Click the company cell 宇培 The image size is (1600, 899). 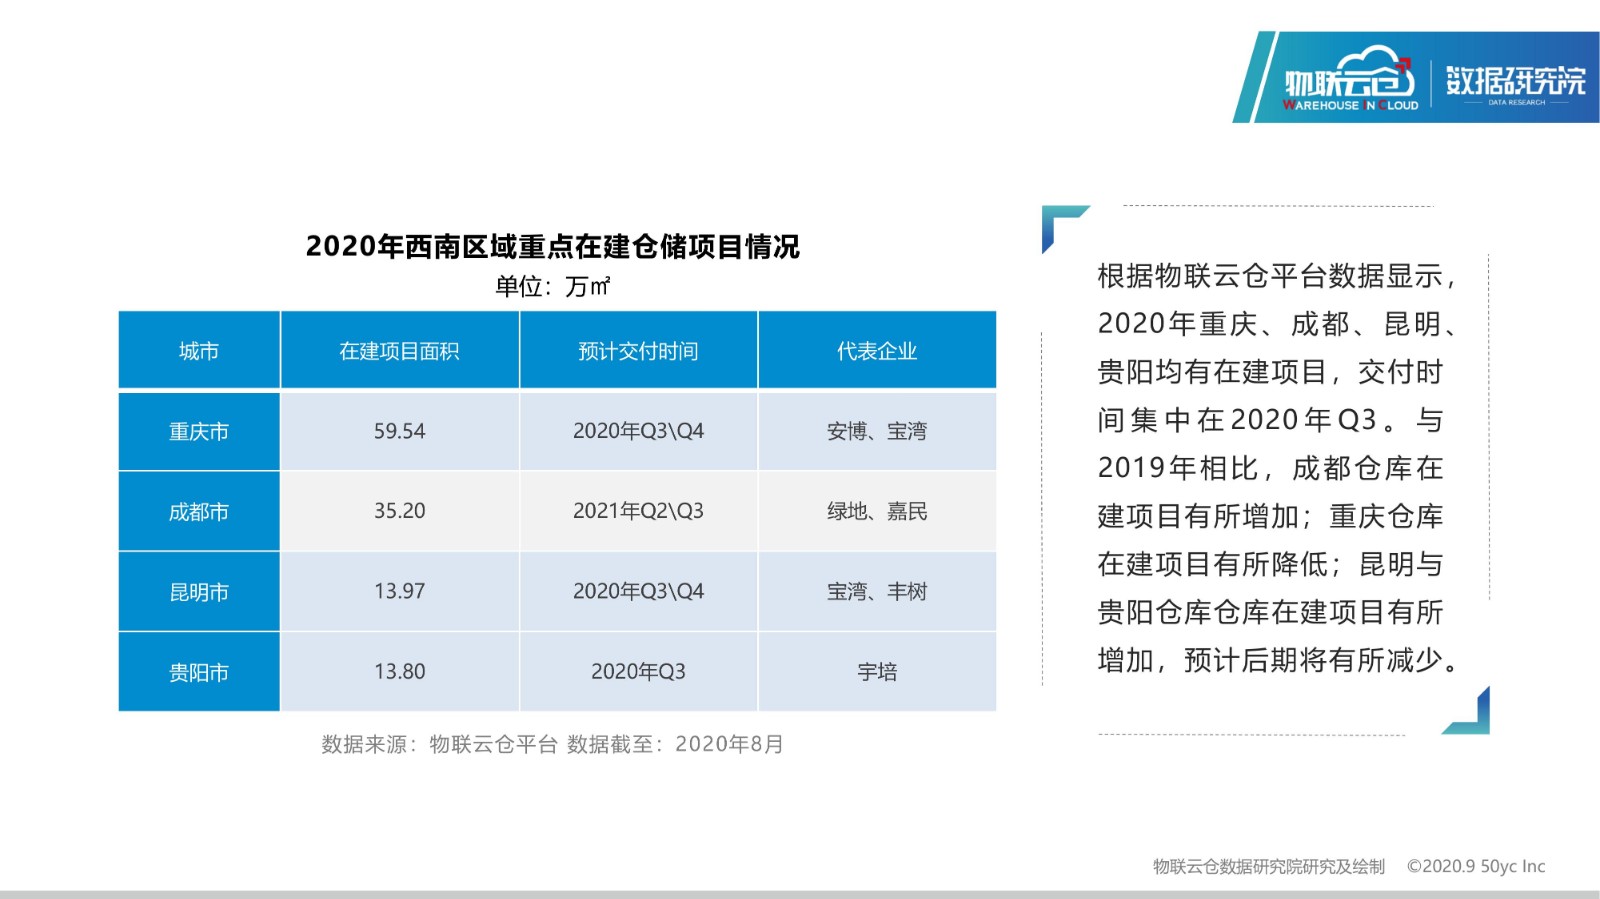point(877,671)
